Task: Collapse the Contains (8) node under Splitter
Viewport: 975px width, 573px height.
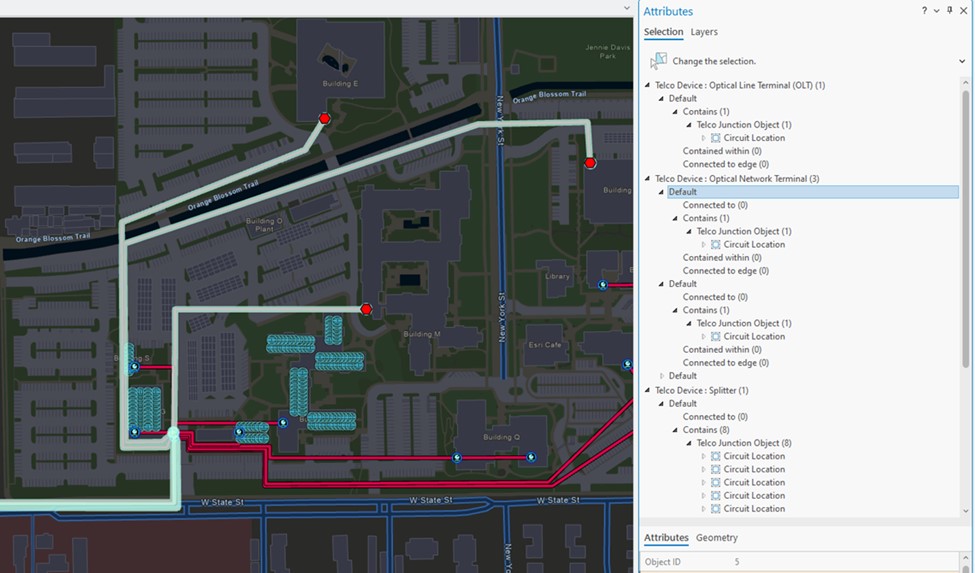Action: (x=675, y=430)
